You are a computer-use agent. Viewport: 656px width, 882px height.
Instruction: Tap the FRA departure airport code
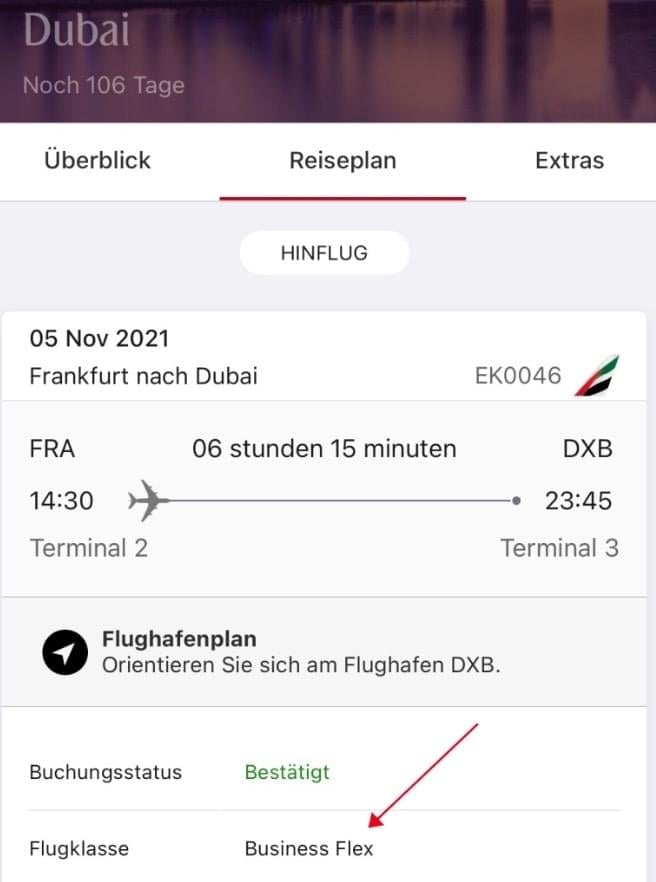tap(52, 449)
